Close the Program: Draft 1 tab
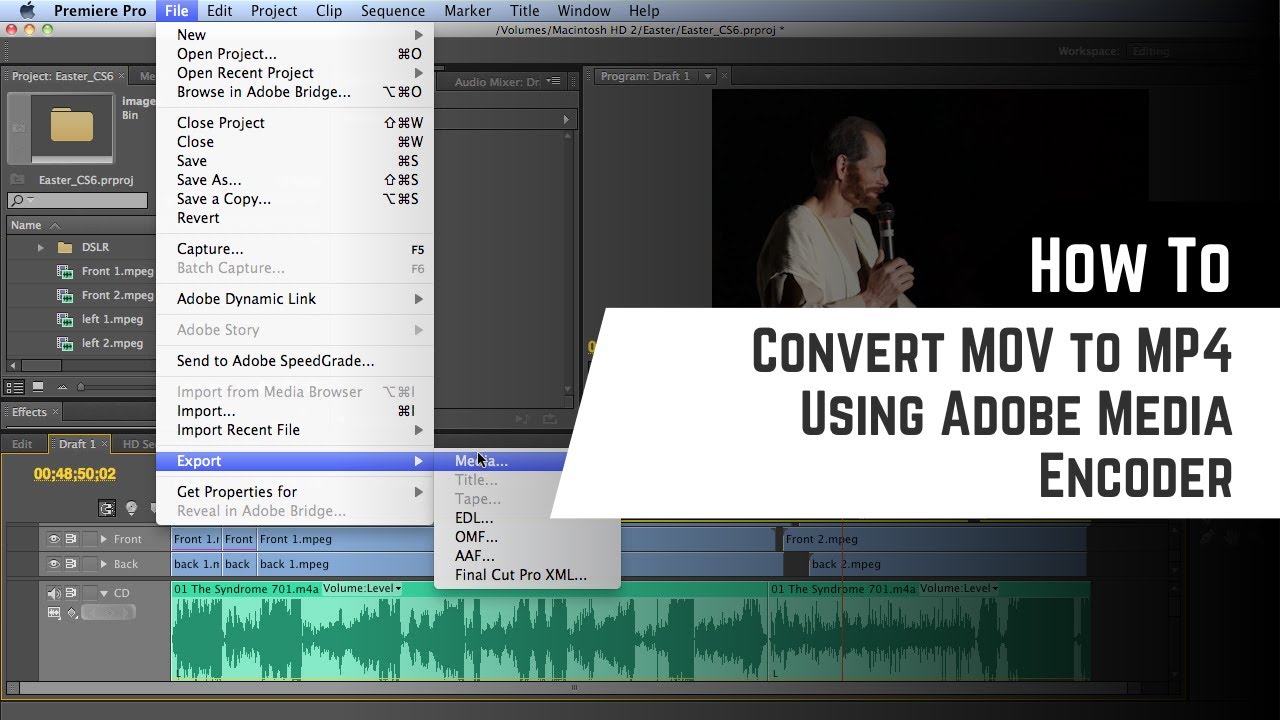 click(x=725, y=76)
